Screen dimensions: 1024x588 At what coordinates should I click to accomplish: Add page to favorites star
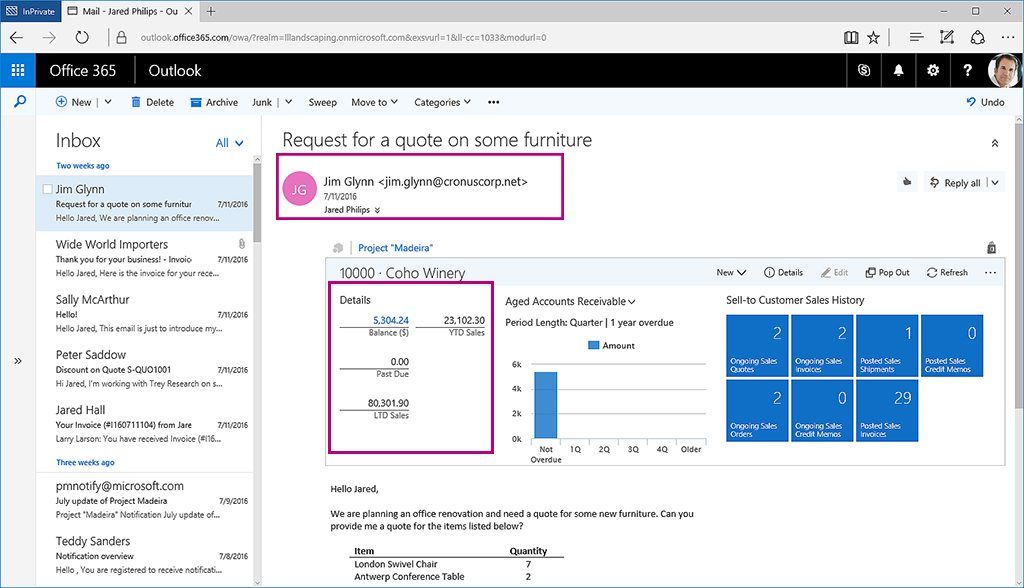(873, 37)
